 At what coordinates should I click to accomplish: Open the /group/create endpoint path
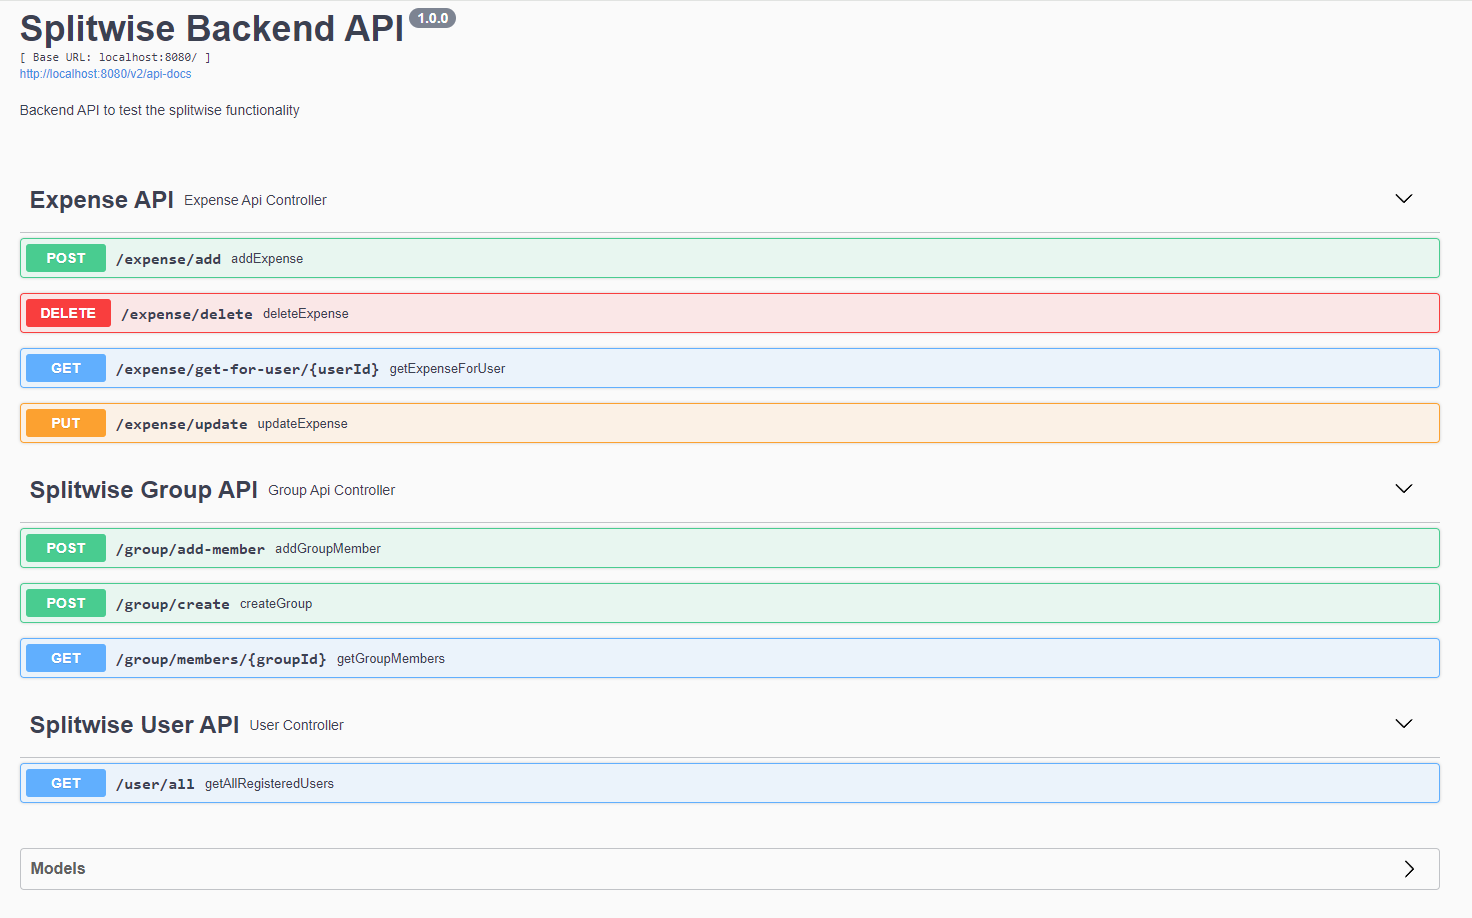tap(172, 604)
